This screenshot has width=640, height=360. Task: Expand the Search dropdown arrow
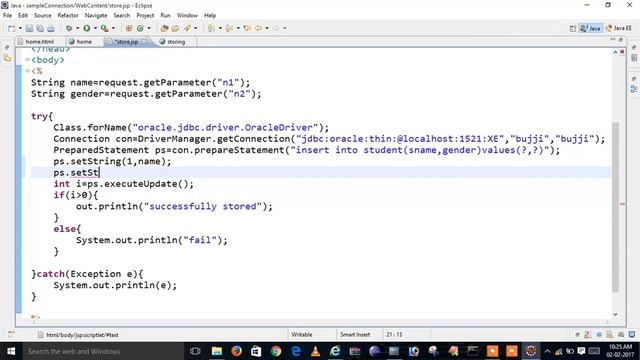pos(196,28)
